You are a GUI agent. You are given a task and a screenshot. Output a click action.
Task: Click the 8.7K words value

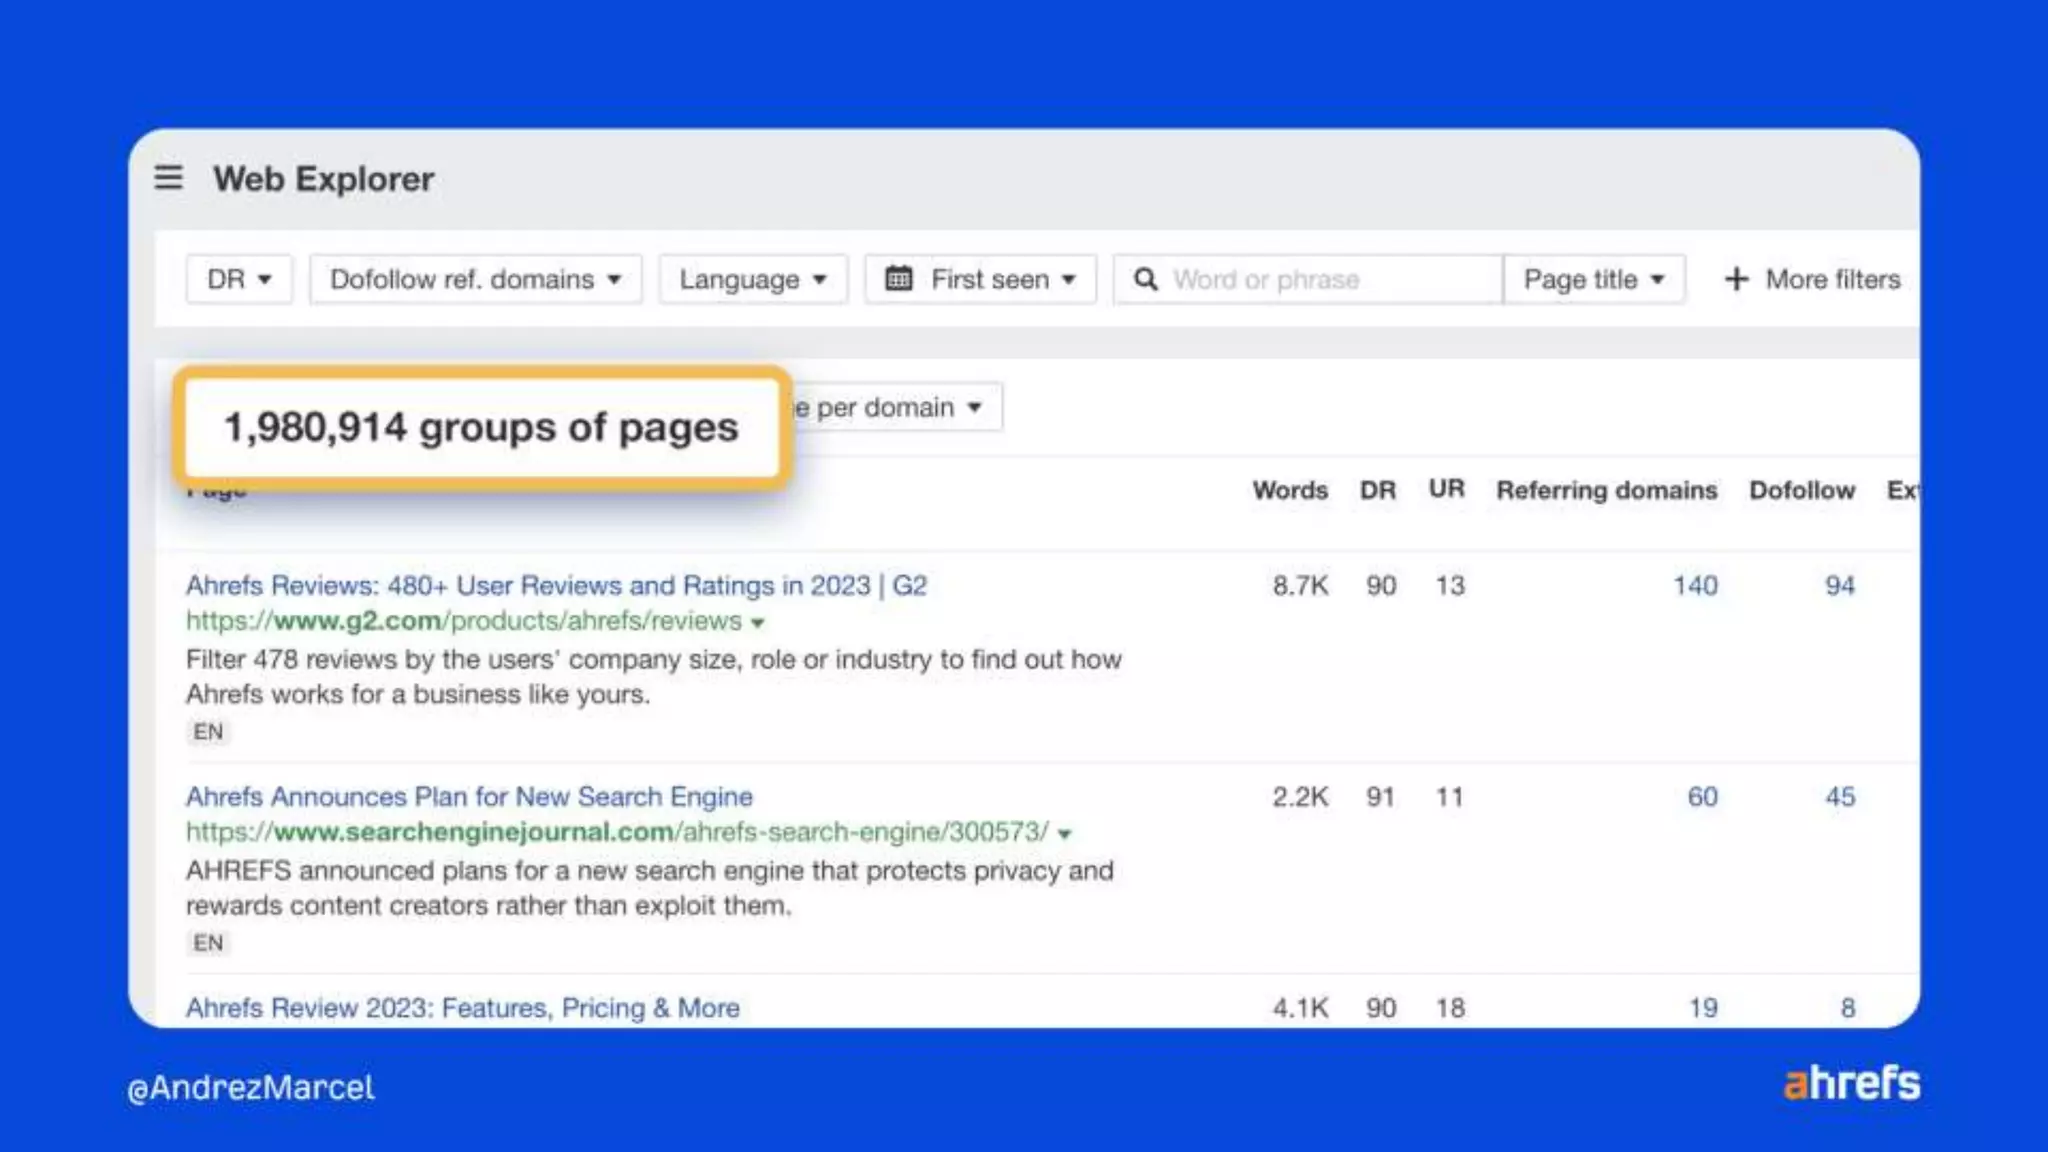pyautogui.click(x=1300, y=585)
